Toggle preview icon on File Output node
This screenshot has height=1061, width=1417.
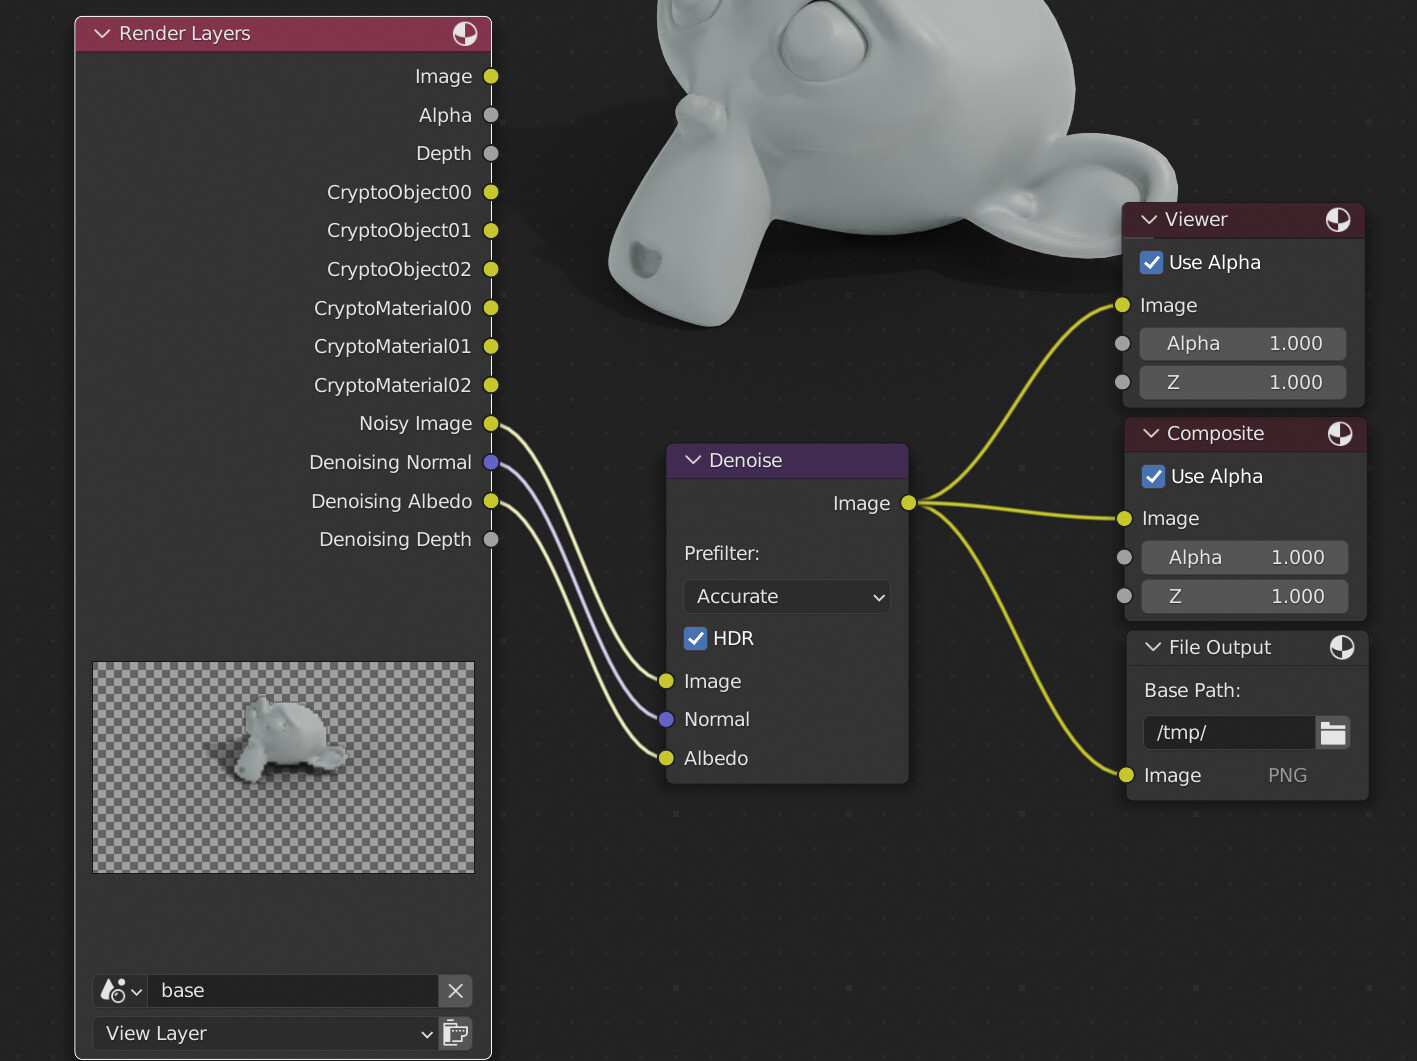pos(1342,648)
